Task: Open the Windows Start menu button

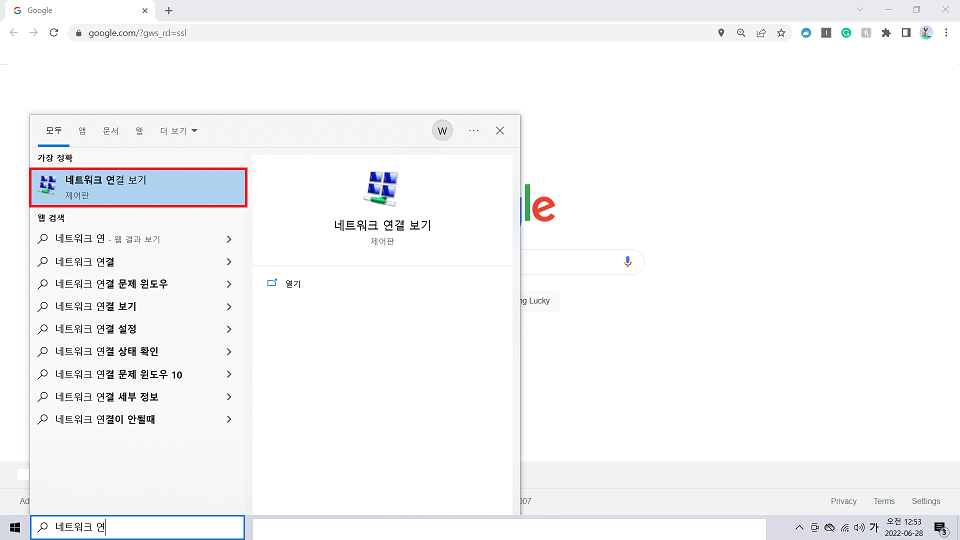Action: coord(15,527)
